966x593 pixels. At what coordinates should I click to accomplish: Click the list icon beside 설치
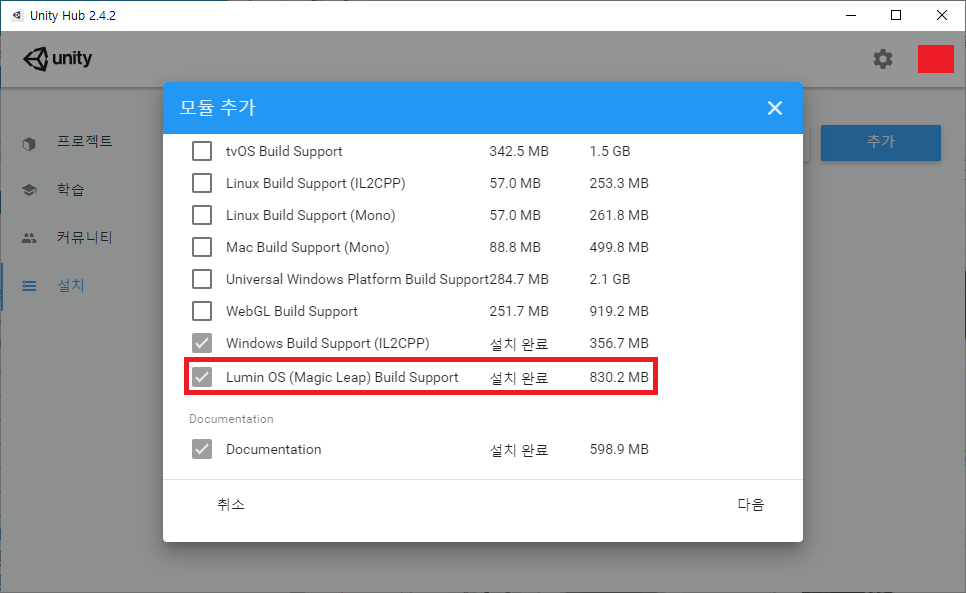click(x=29, y=286)
